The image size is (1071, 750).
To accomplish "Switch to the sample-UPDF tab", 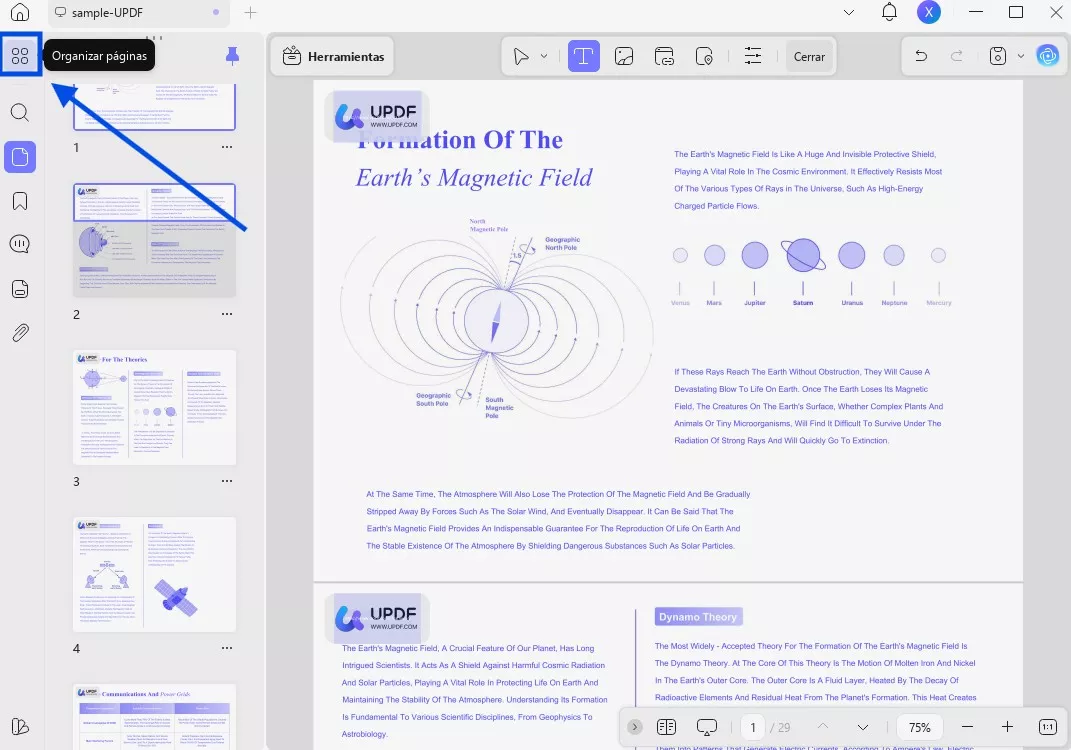I will click(x=137, y=12).
